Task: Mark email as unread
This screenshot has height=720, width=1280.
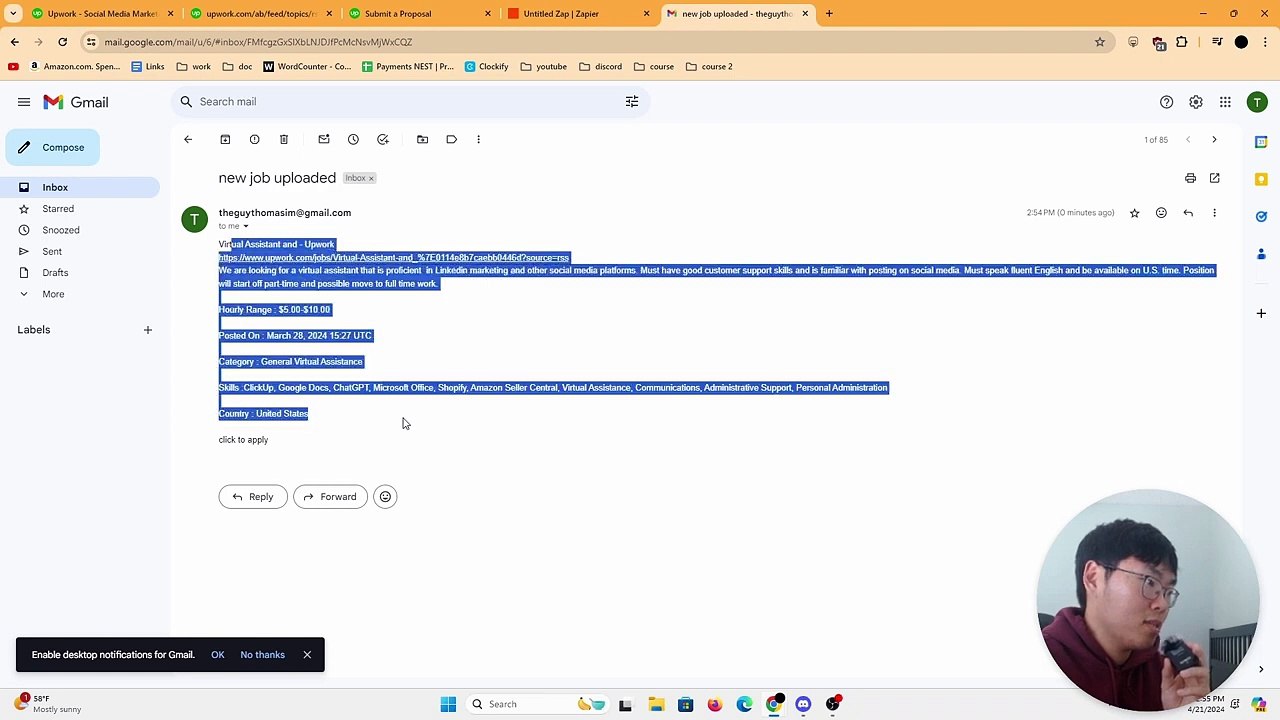Action: point(324,140)
